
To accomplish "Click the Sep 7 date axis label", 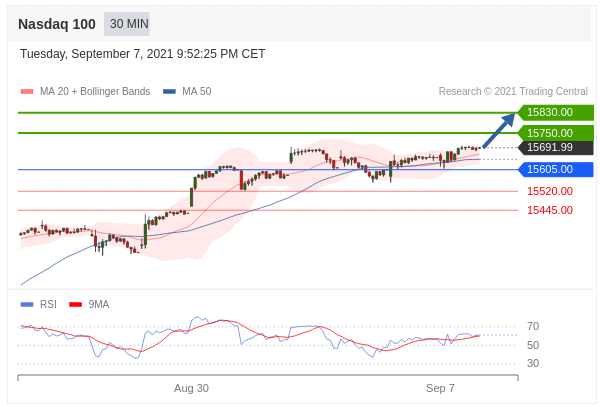I will tap(440, 388).
